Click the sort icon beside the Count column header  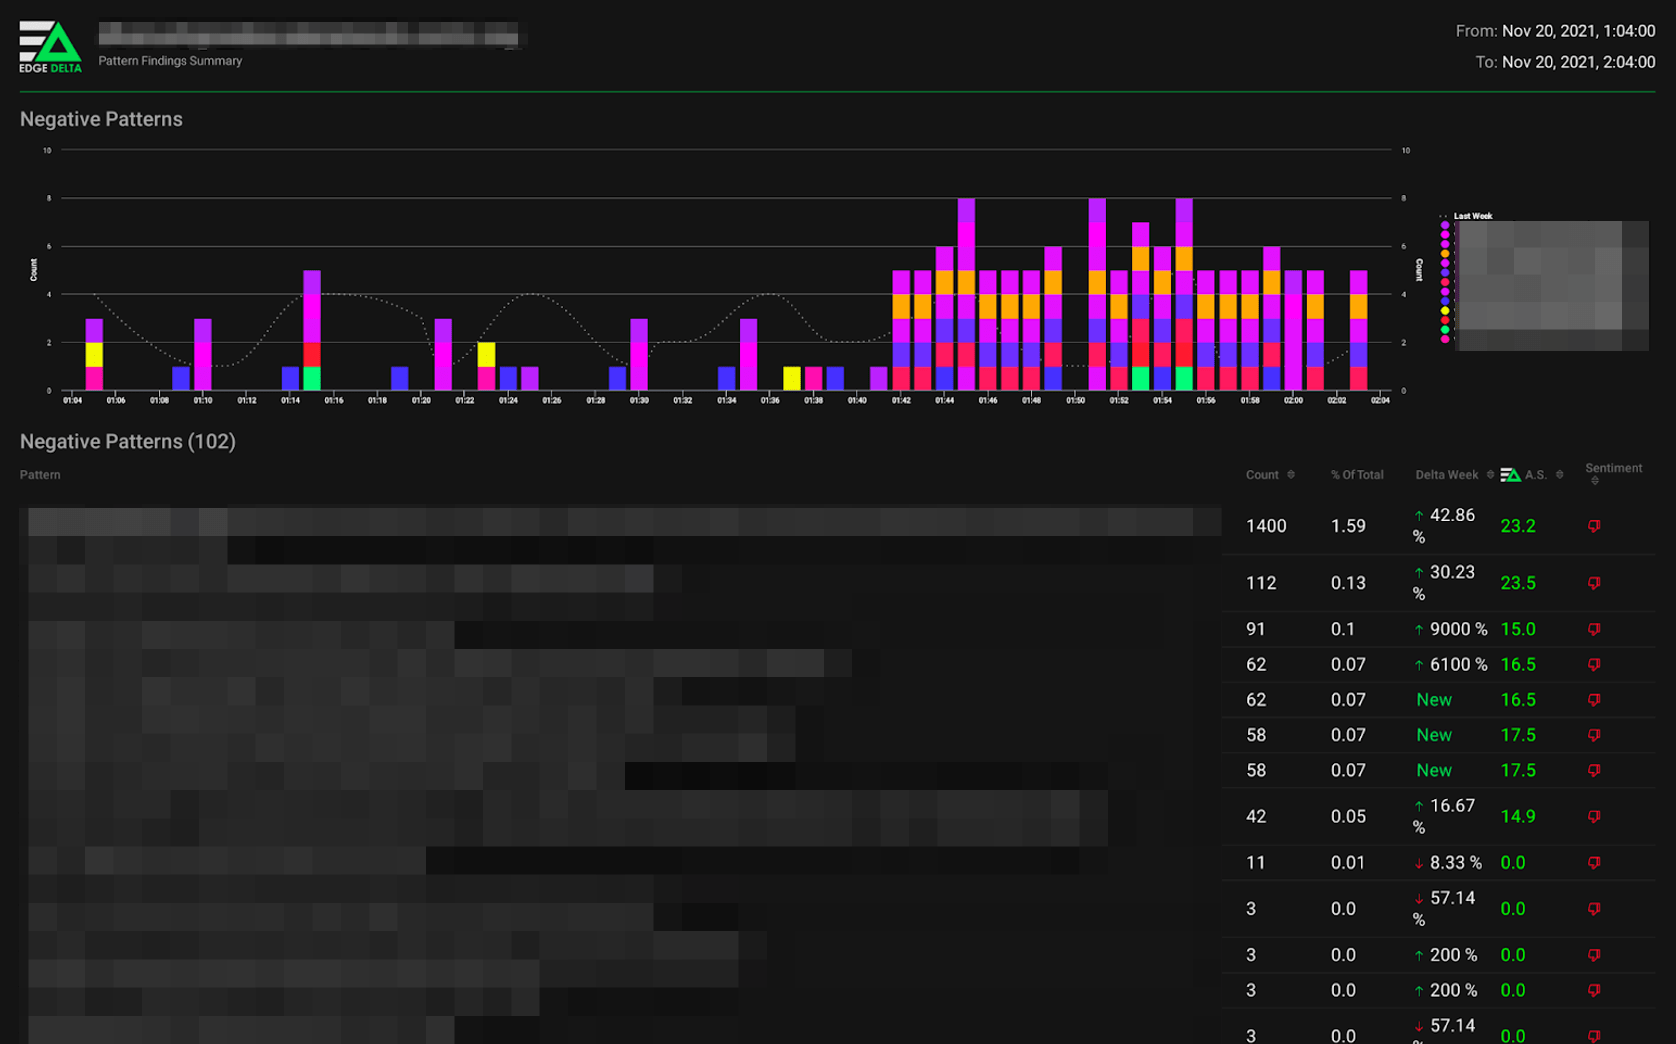tap(1291, 475)
